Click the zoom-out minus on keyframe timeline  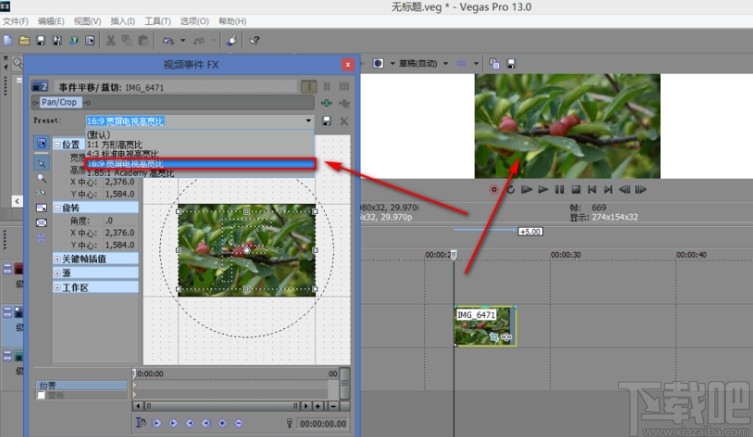pyautogui.click(x=333, y=406)
